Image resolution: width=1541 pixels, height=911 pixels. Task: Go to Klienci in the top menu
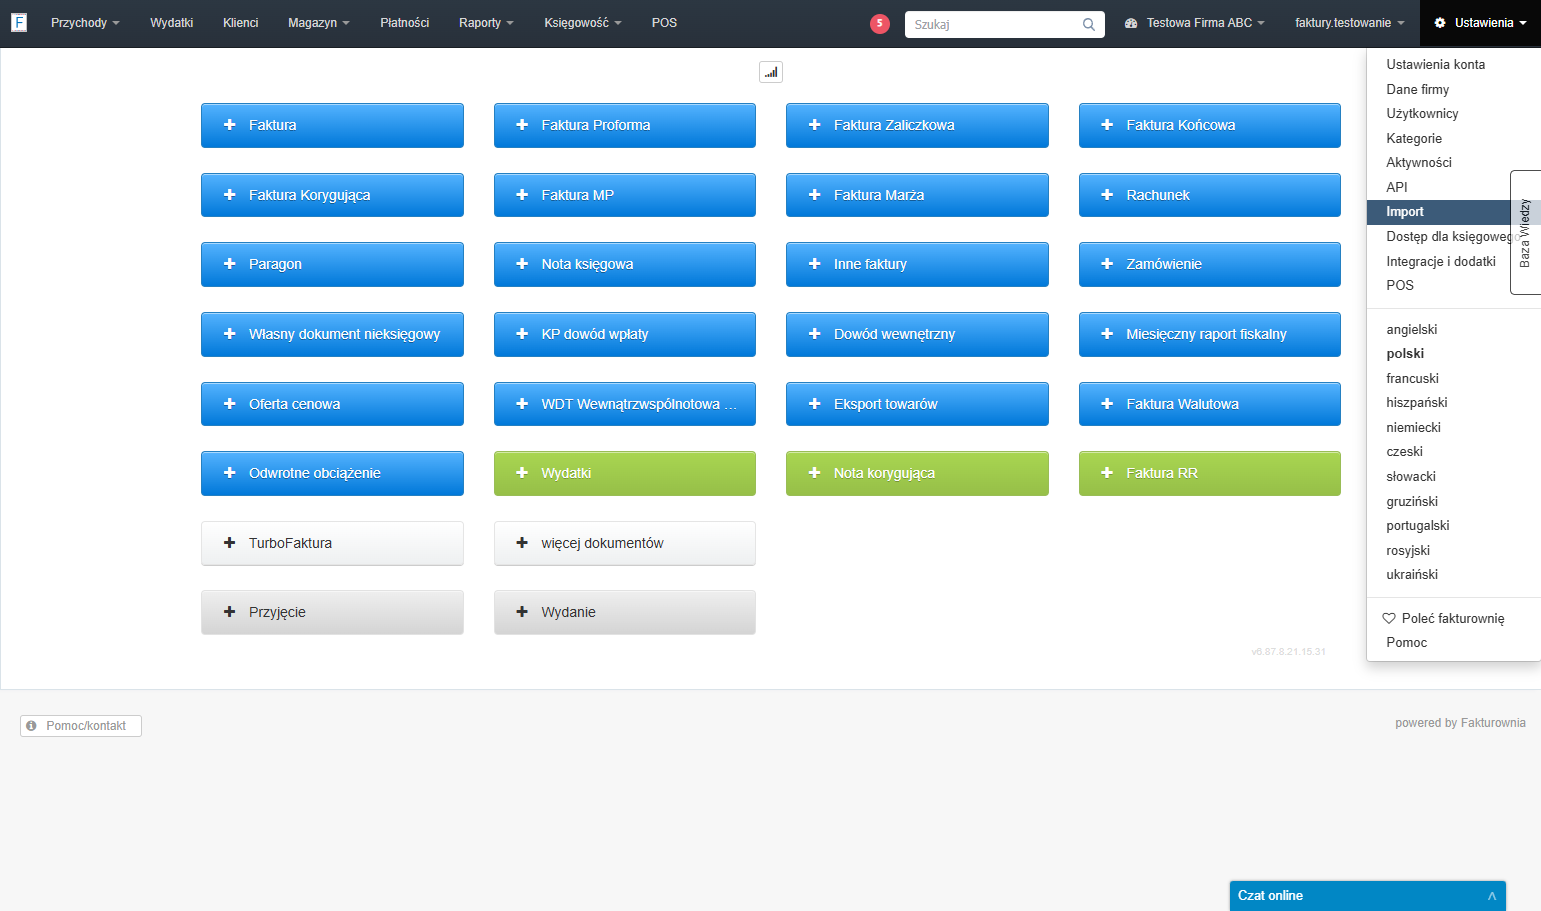tap(240, 23)
